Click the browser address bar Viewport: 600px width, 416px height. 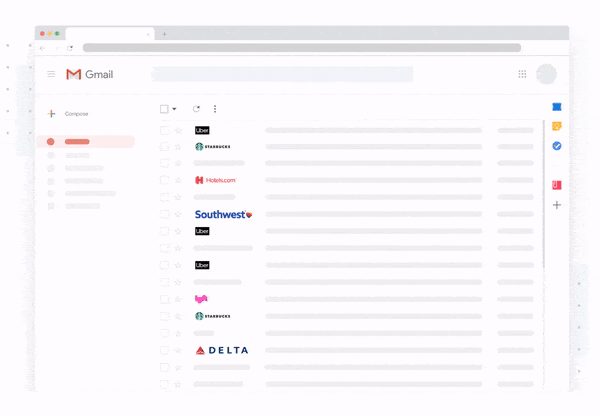click(302, 48)
